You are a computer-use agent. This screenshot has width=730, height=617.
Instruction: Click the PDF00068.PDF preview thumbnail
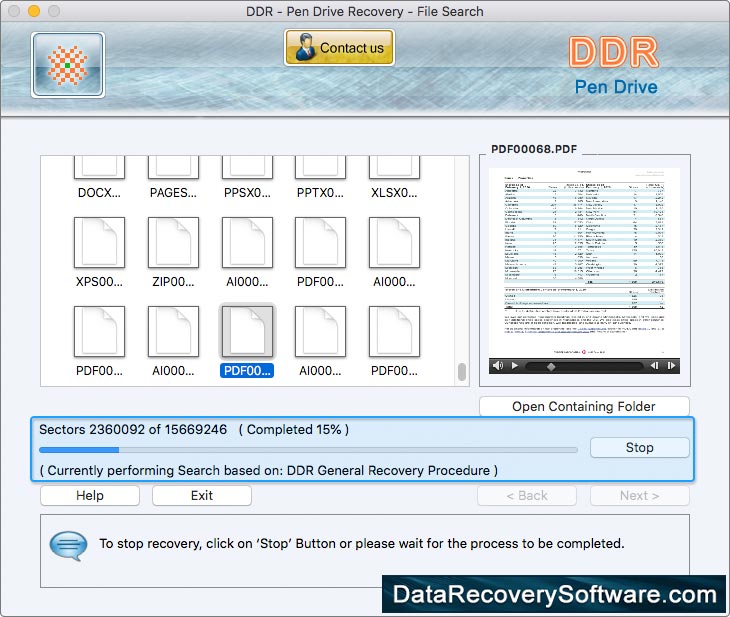(x=584, y=263)
